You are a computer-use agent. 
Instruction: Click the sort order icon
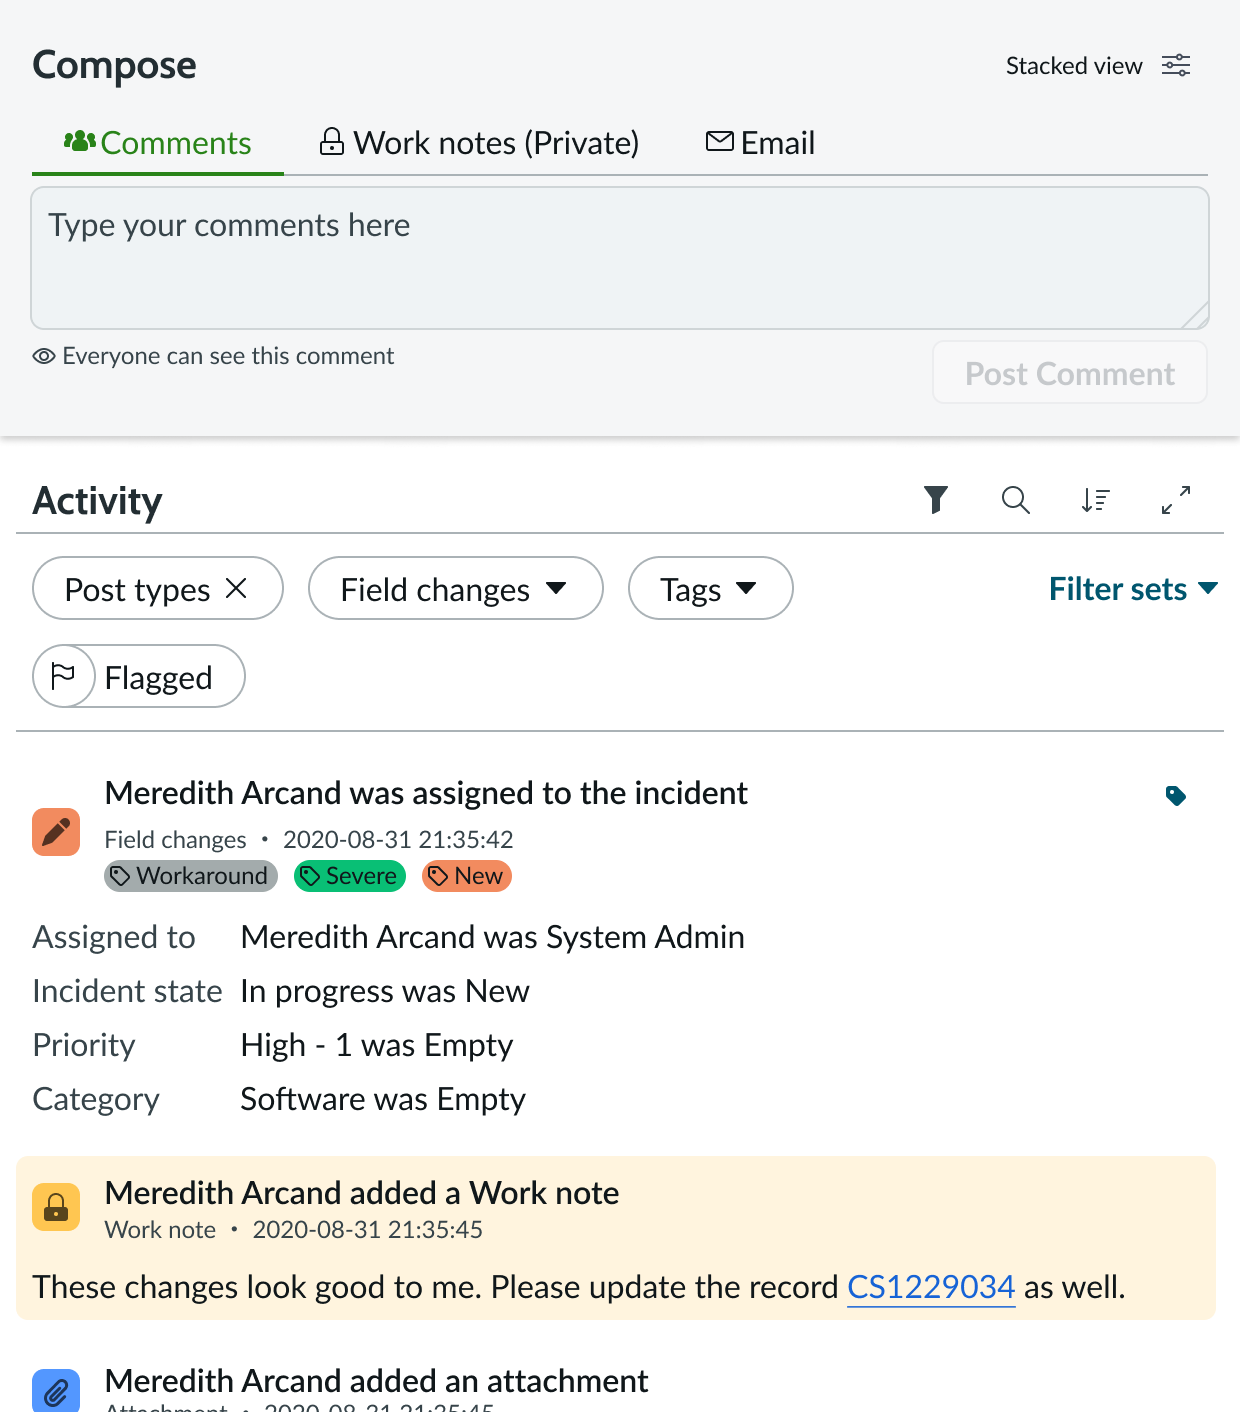pyautogui.click(x=1096, y=499)
